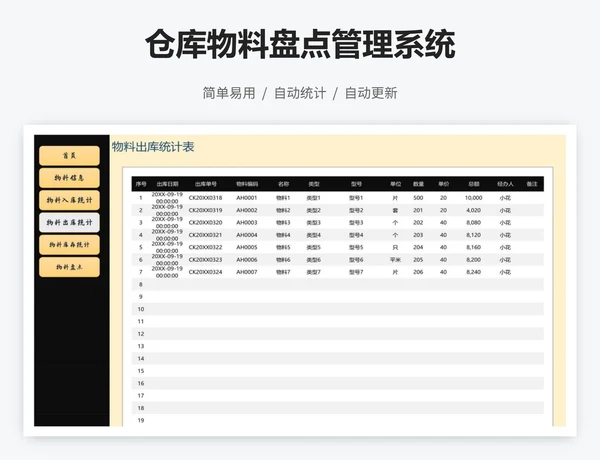Viewport: 600px width, 460px height.
Task: Click the 出库日期 column header
Action: point(167,184)
